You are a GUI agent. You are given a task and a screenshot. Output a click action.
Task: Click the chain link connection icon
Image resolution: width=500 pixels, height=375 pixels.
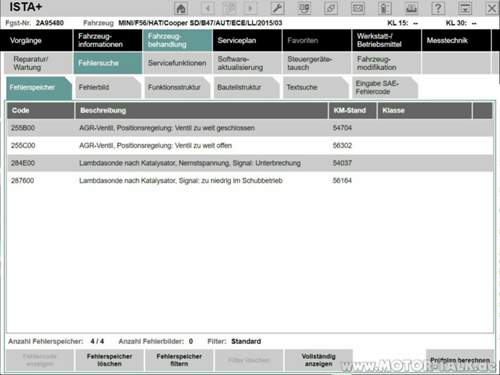click(x=331, y=8)
